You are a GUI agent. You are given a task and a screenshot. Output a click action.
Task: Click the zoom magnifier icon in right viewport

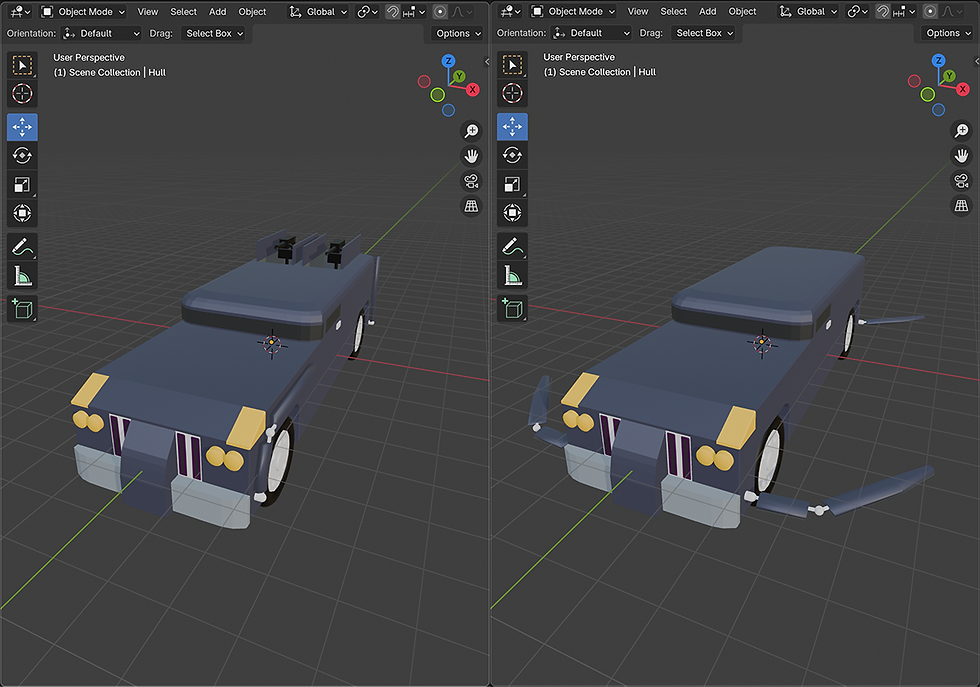(x=961, y=131)
